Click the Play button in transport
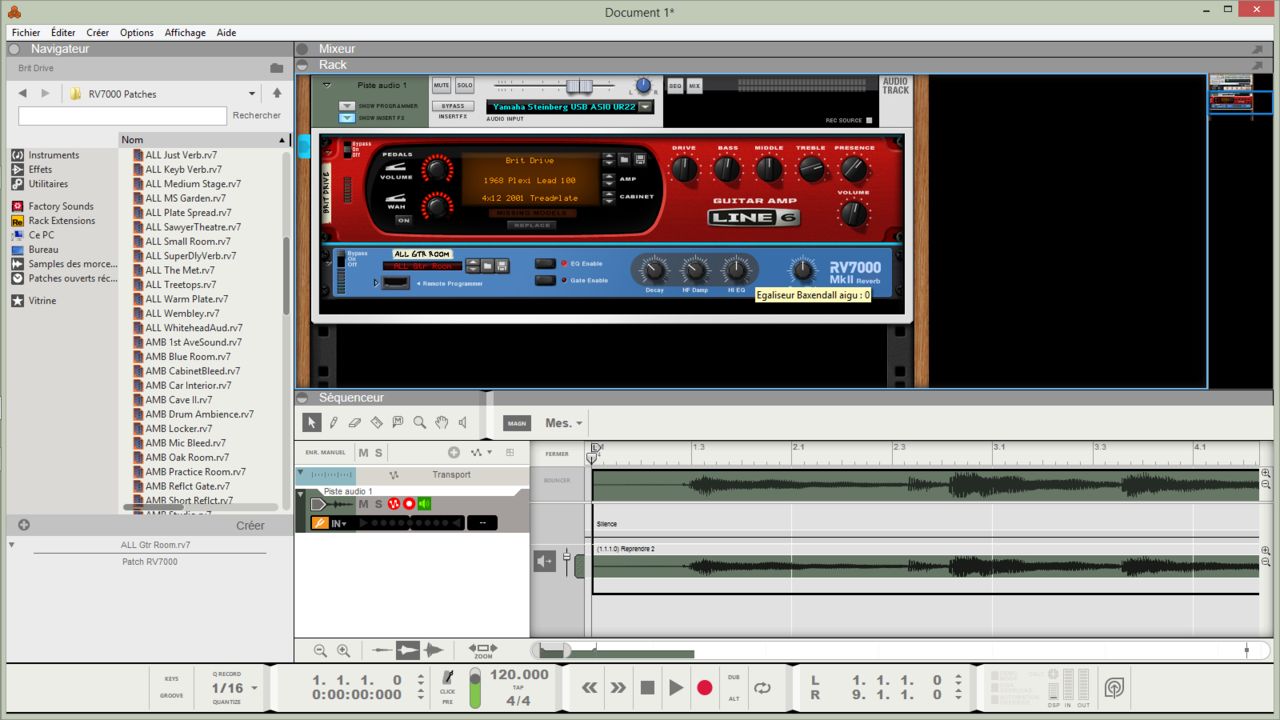This screenshot has width=1280, height=720. click(676, 687)
